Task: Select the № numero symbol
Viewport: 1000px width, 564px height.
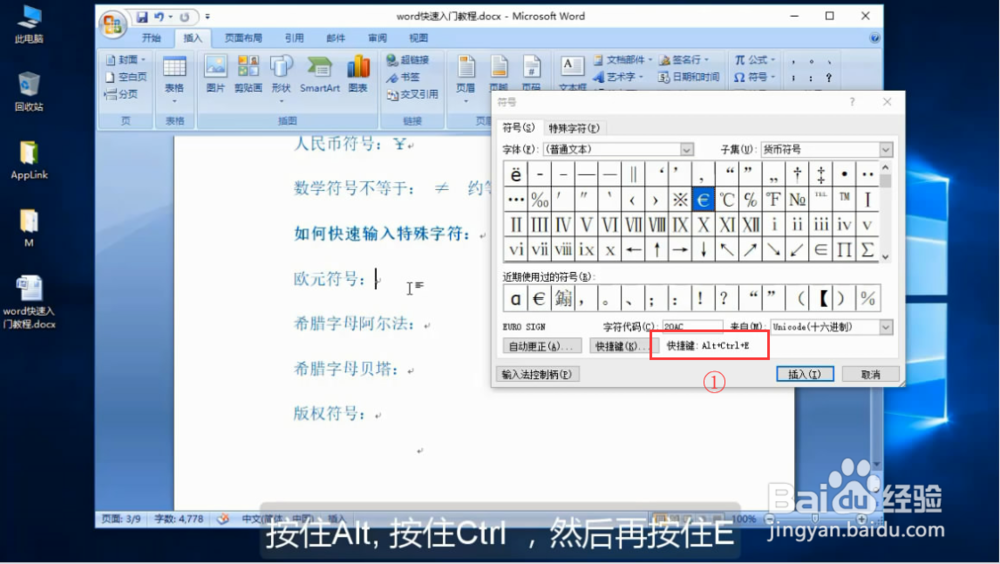Action: (x=797, y=199)
